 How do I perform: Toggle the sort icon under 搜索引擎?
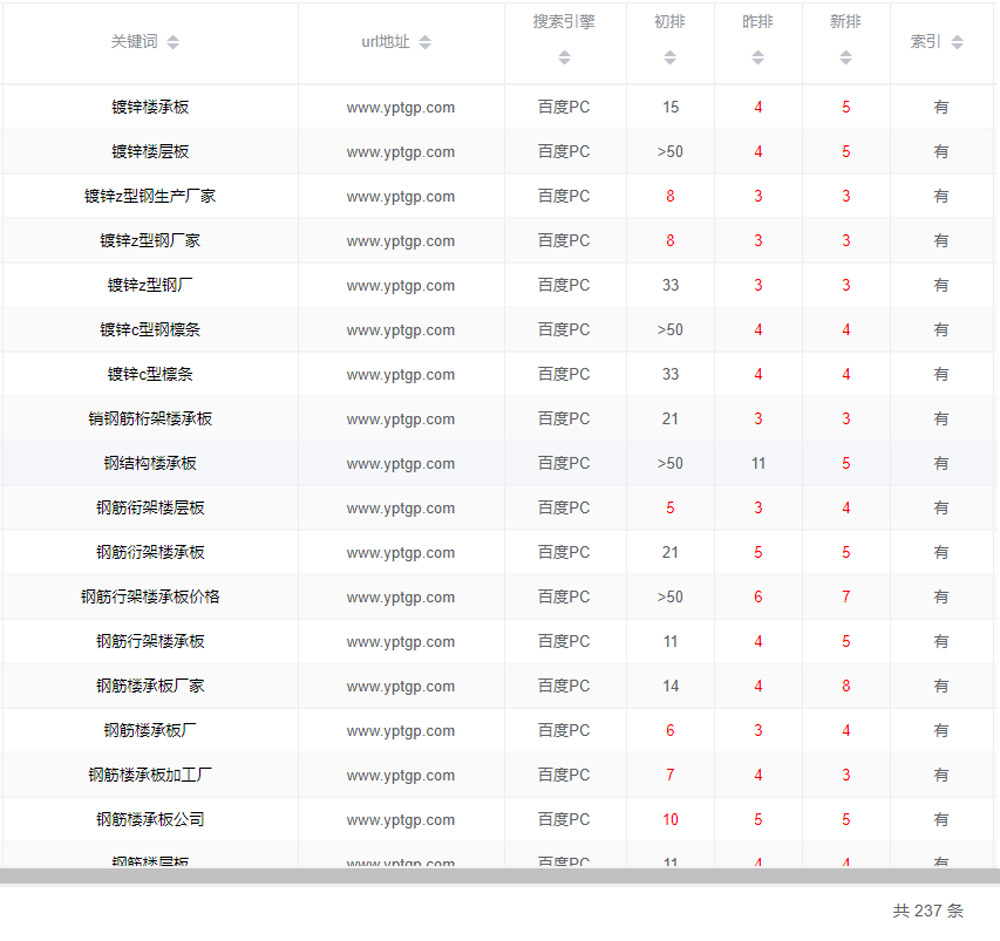pyautogui.click(x=565, y=58)
